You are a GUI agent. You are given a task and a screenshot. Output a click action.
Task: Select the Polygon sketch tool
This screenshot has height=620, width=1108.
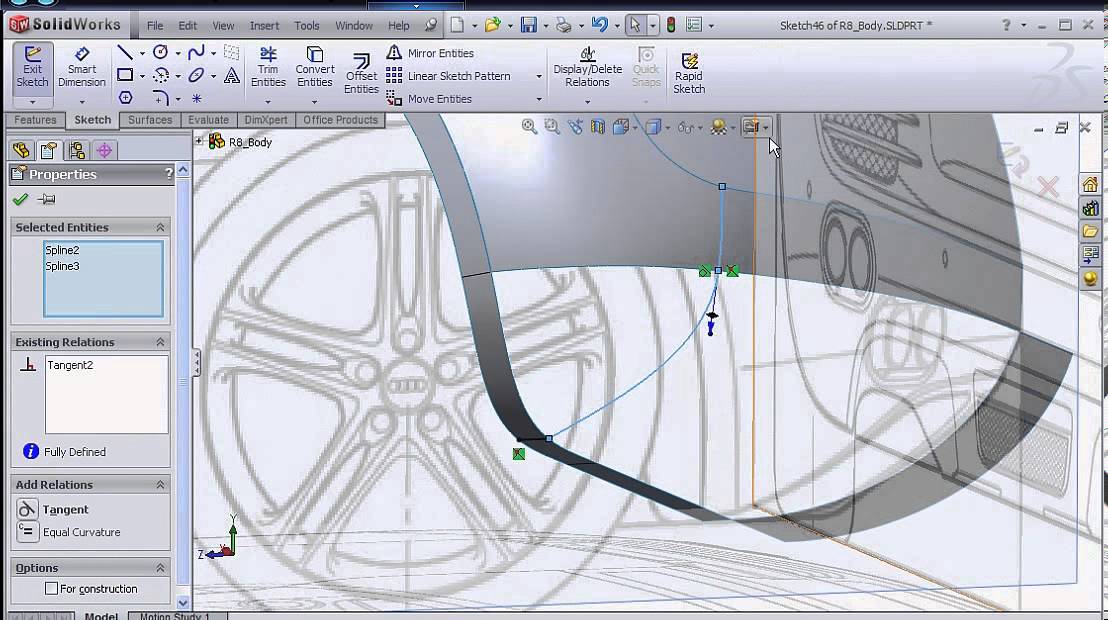126,98
